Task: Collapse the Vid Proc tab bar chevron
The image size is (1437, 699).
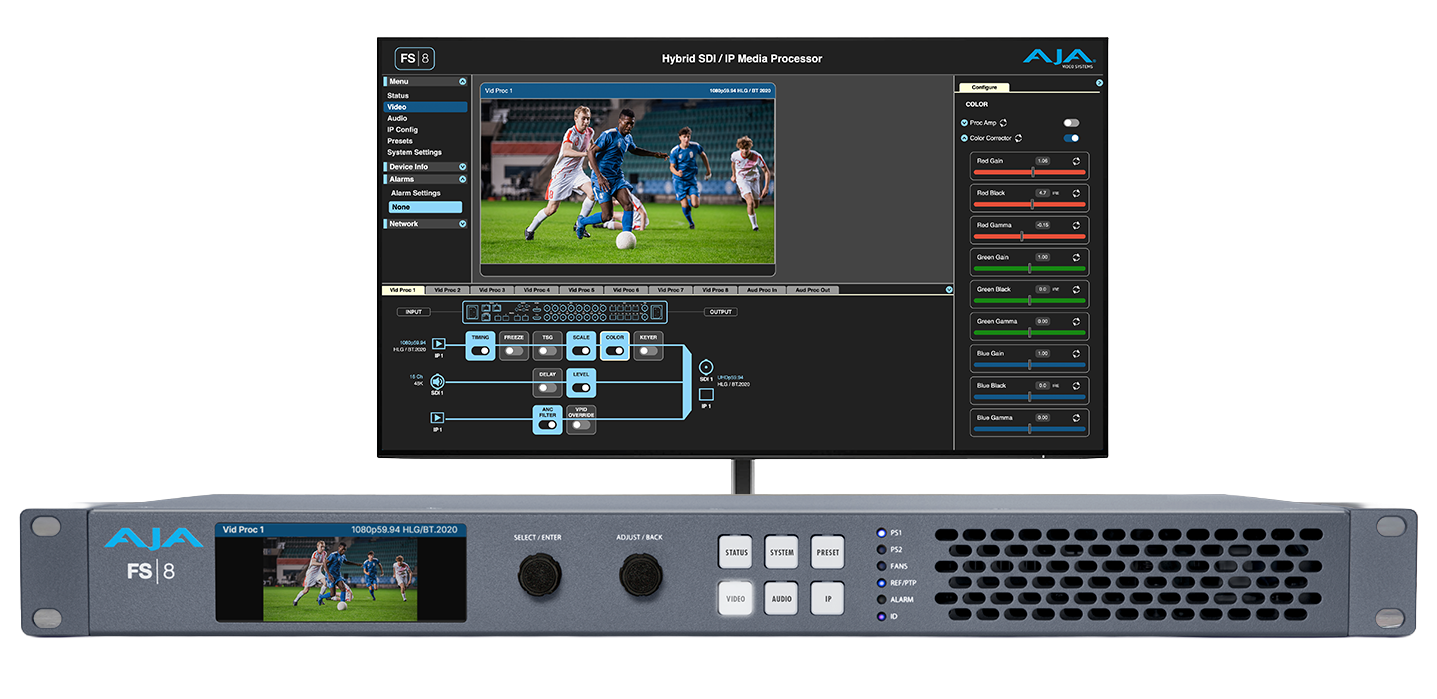Action: [949, 290]
